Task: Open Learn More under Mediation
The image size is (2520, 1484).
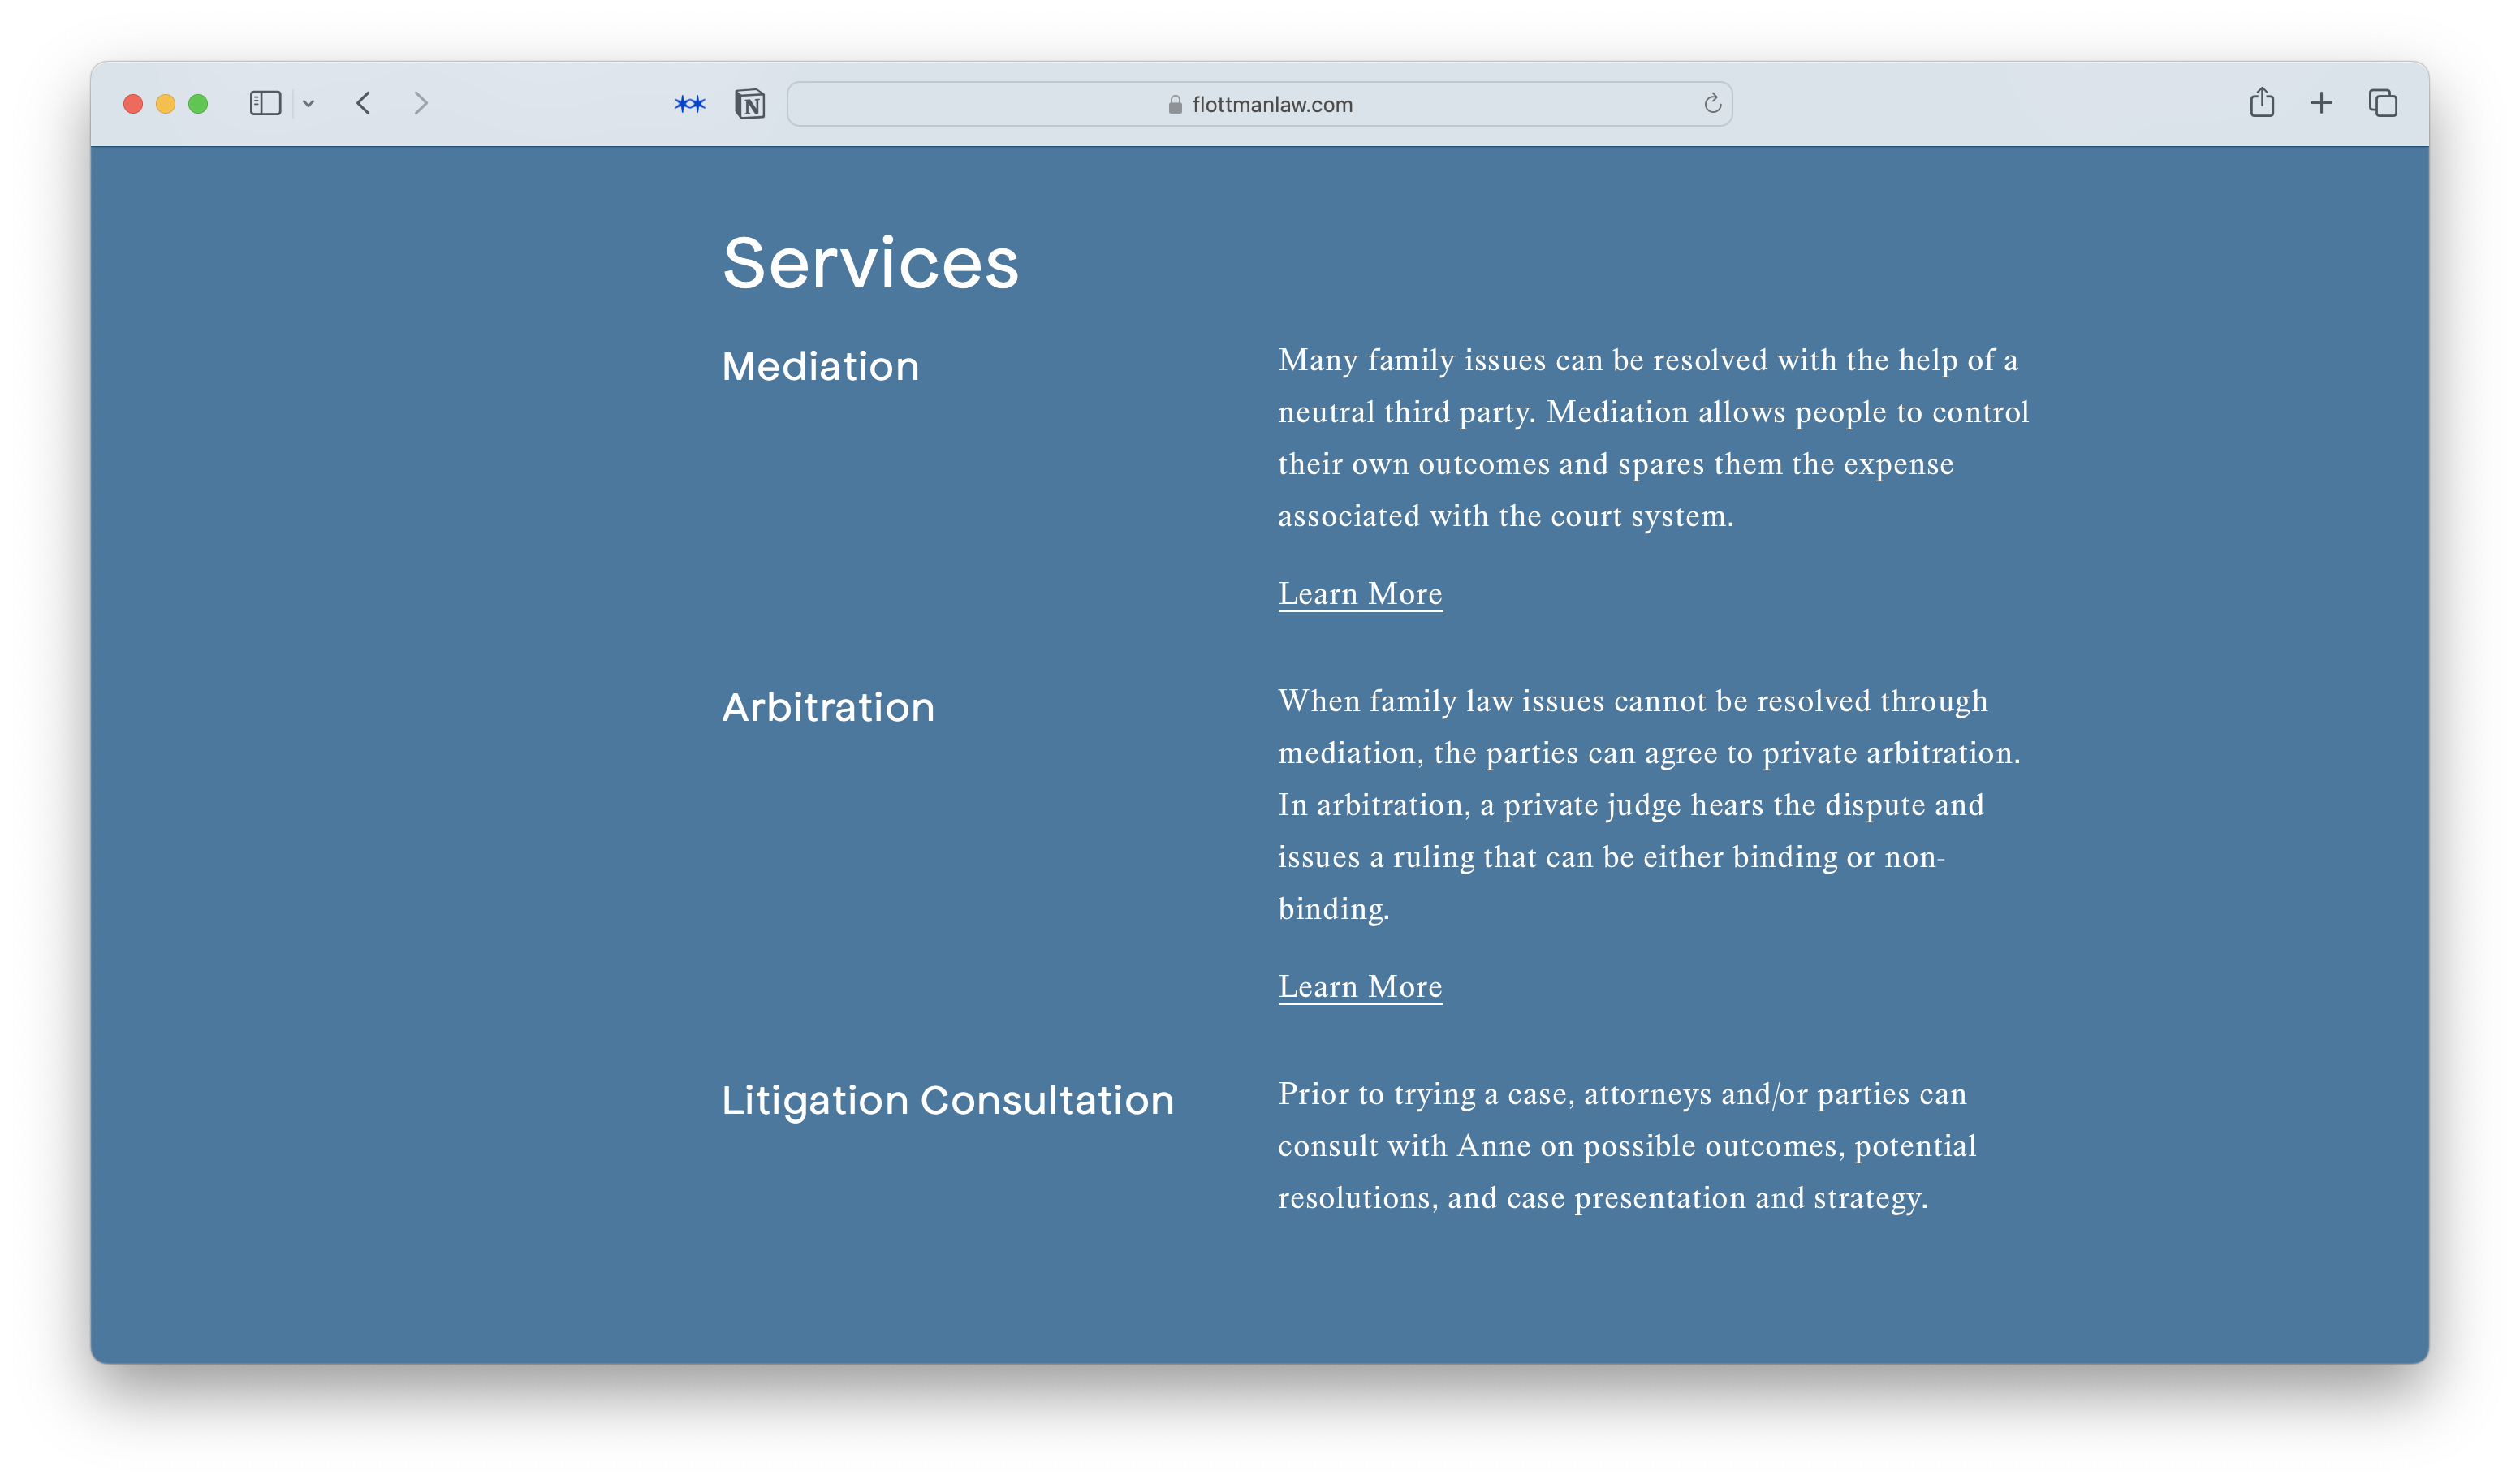Action: point(1360,594)
